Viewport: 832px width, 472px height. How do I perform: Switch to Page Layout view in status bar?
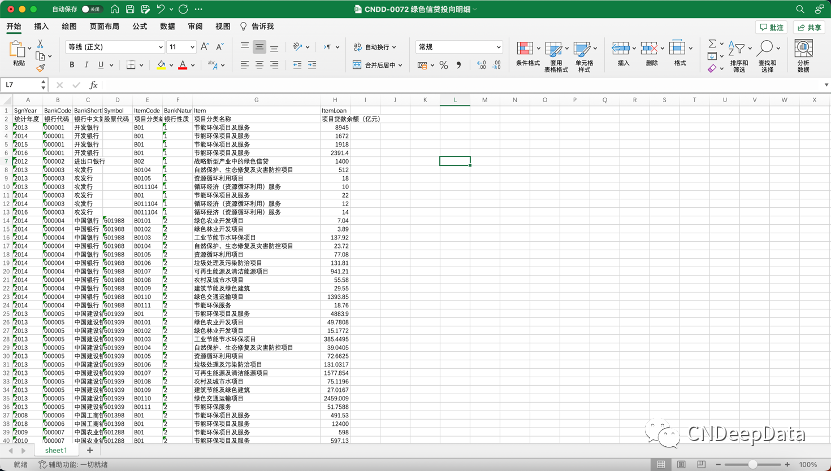[x=681, y=465]
